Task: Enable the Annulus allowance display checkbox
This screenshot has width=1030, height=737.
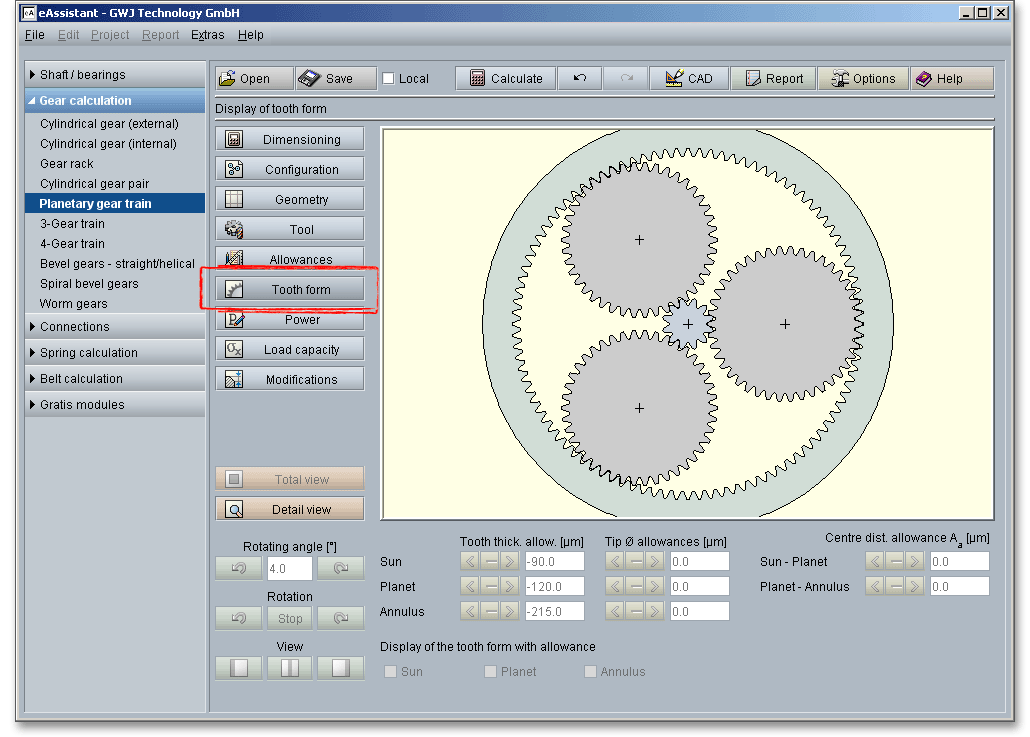Action: point(590,672)
